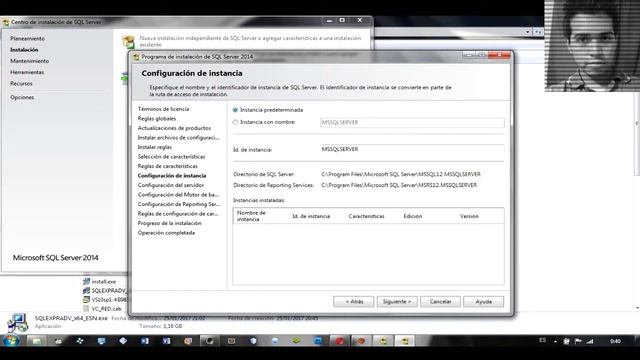Click the new standalone installation box icon

[x=128, y=42]
